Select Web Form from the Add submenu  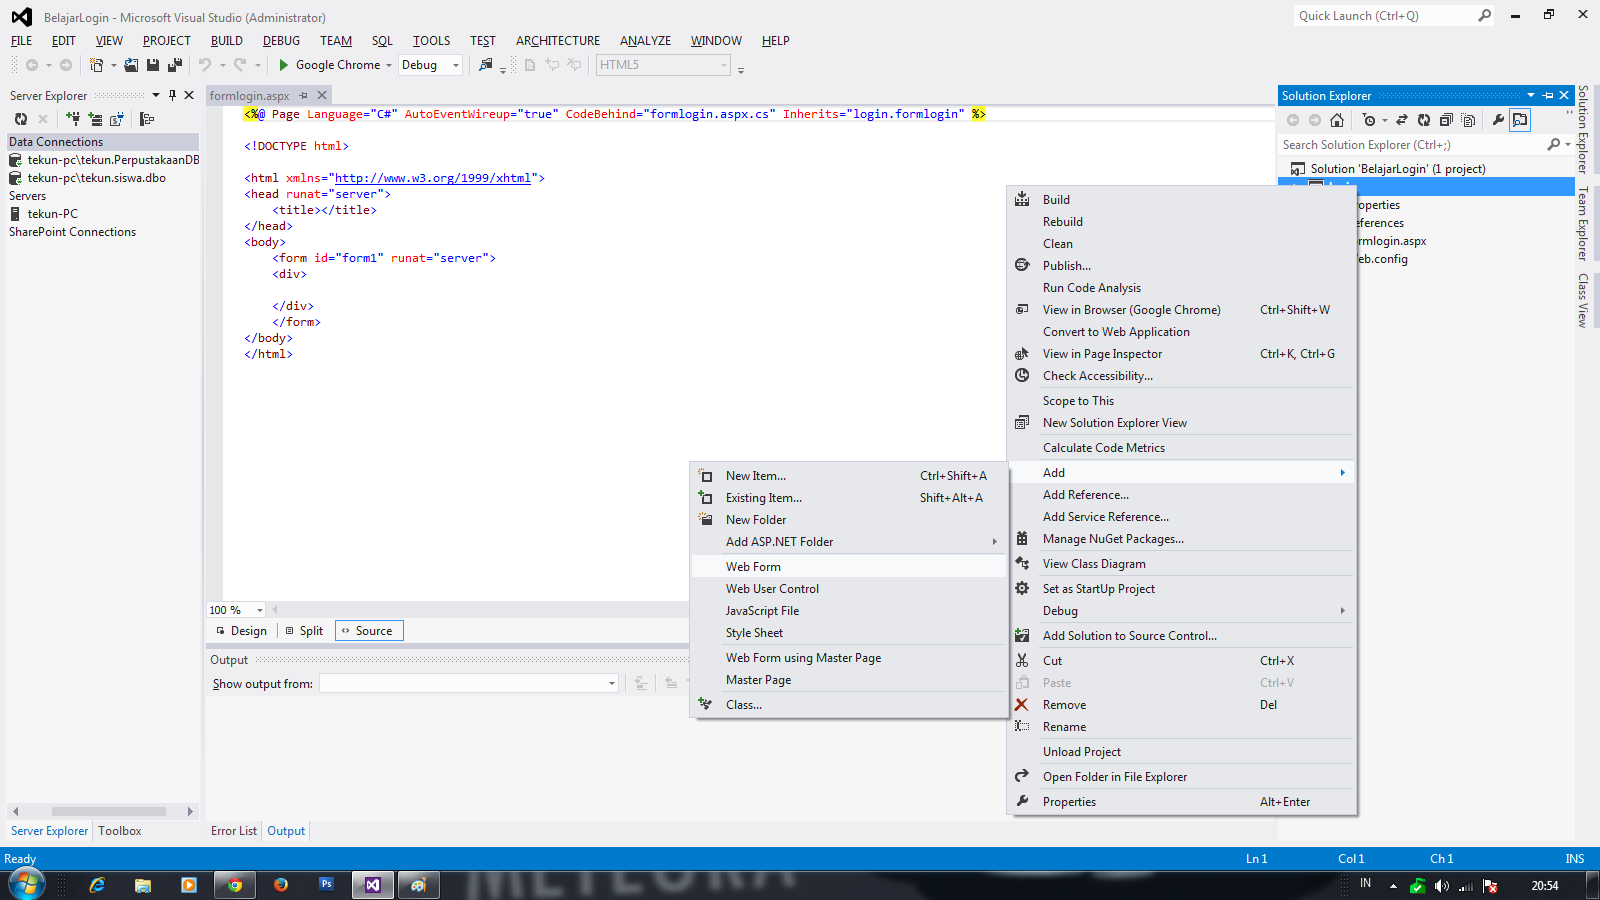[x=753, y=566]
